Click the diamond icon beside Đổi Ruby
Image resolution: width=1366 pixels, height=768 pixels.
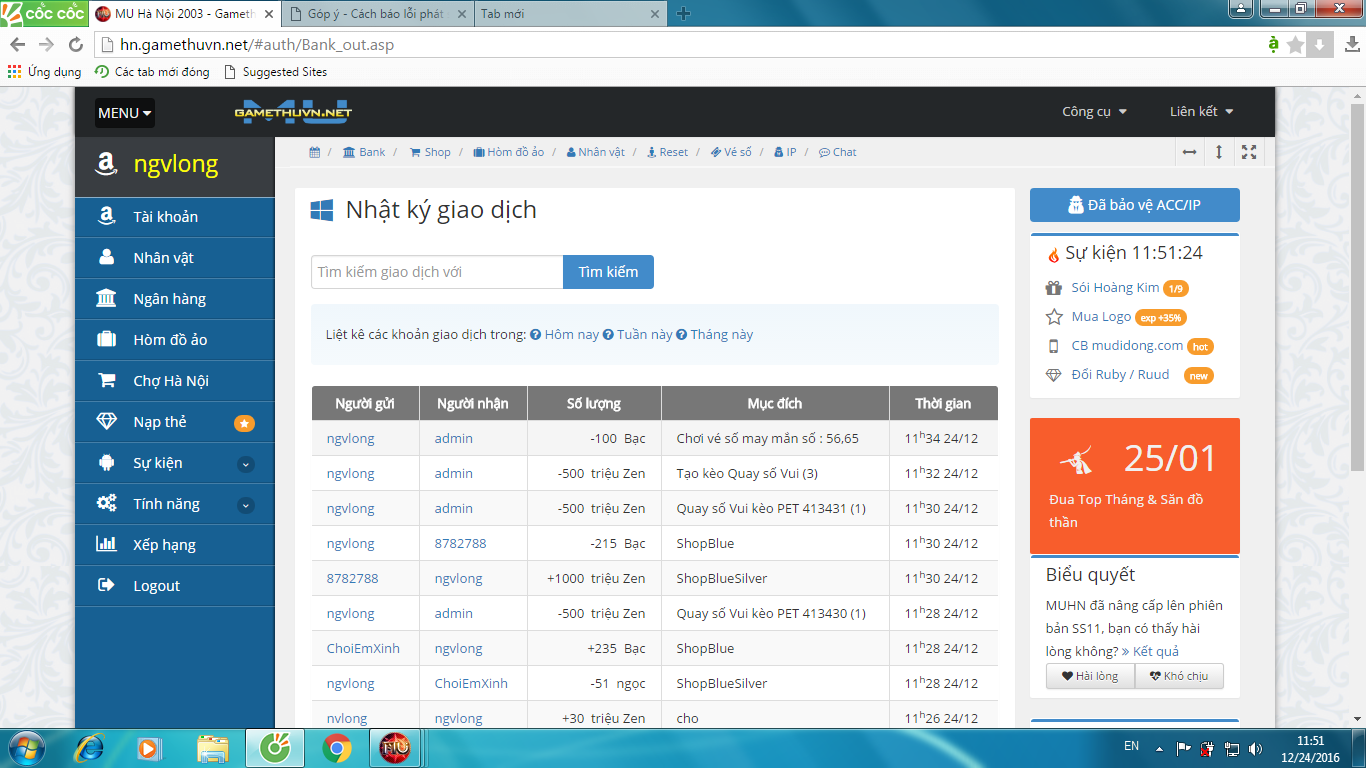point(1054,375)
